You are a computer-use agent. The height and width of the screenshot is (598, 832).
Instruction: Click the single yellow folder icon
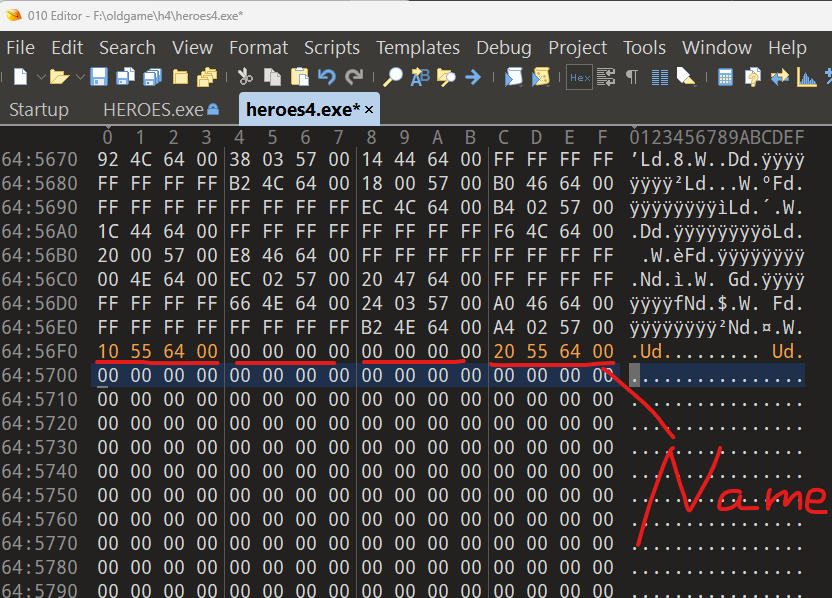pos(180,77)
